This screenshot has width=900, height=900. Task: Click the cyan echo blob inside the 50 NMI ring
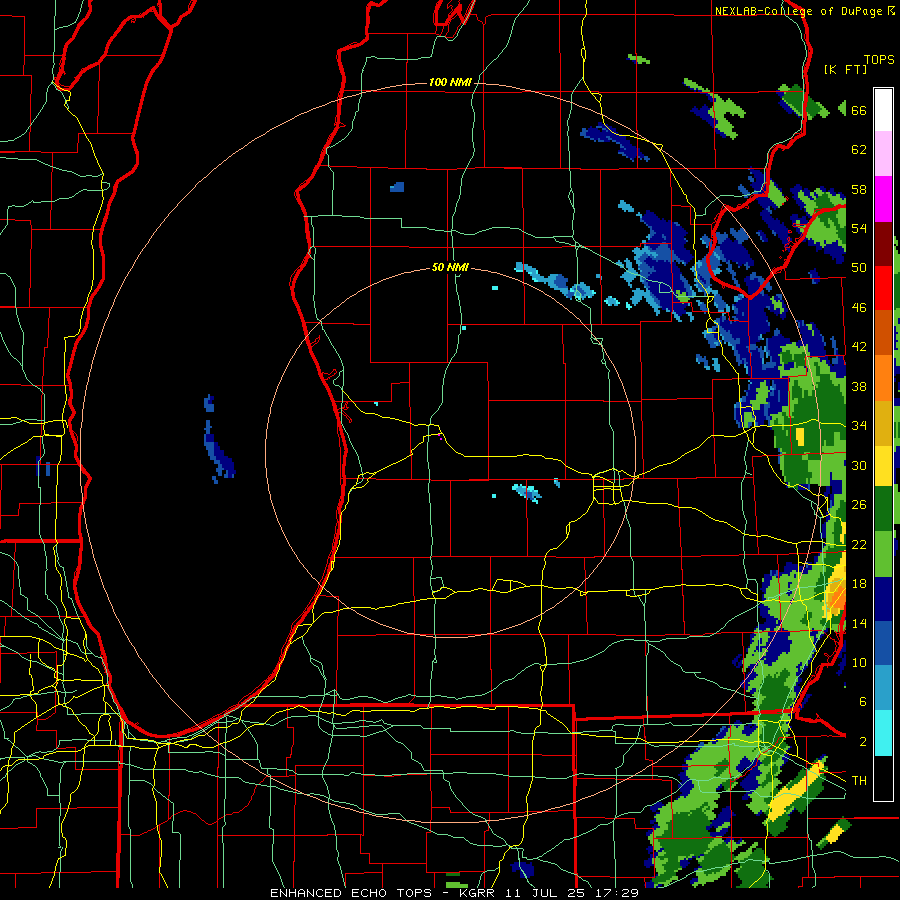pos(526,492)
